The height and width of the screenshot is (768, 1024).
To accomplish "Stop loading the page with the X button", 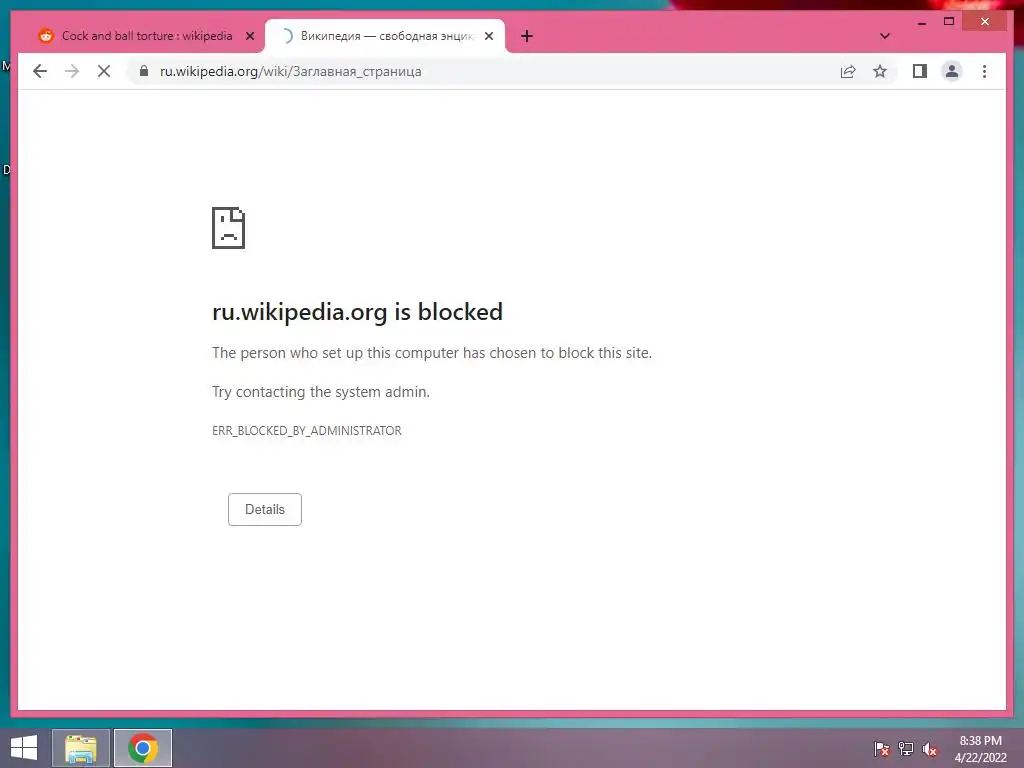I will (104, 71).
